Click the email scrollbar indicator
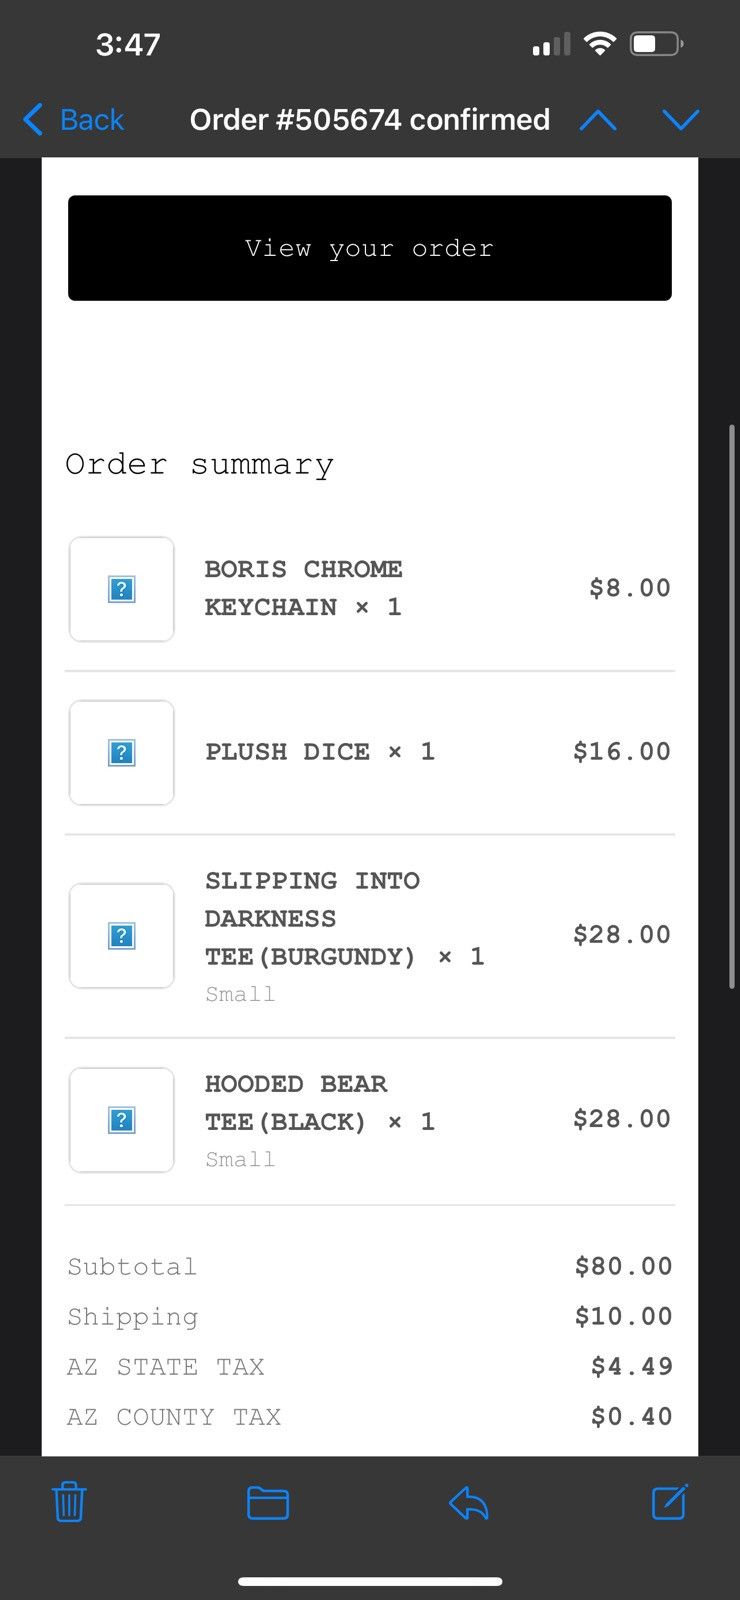This screenshot has height=1600, width=740. pyautogui.click(x=732, y=706)
